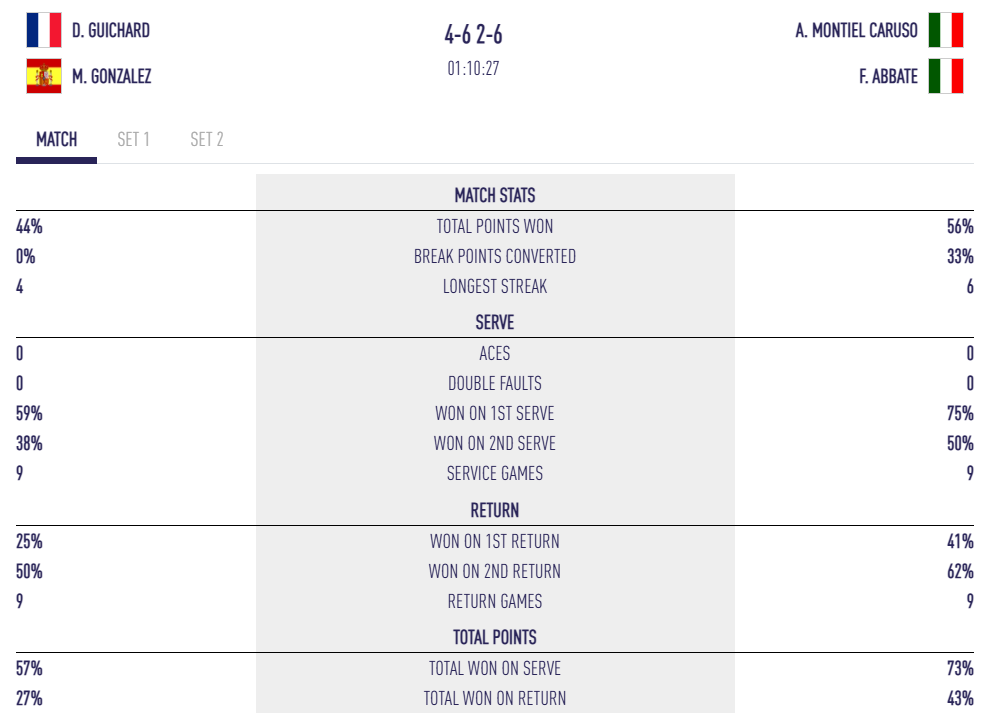This screenshot has height=727, width=992.
Task: Click the 4-6 2-6 match score
Action: coord(474,35)
